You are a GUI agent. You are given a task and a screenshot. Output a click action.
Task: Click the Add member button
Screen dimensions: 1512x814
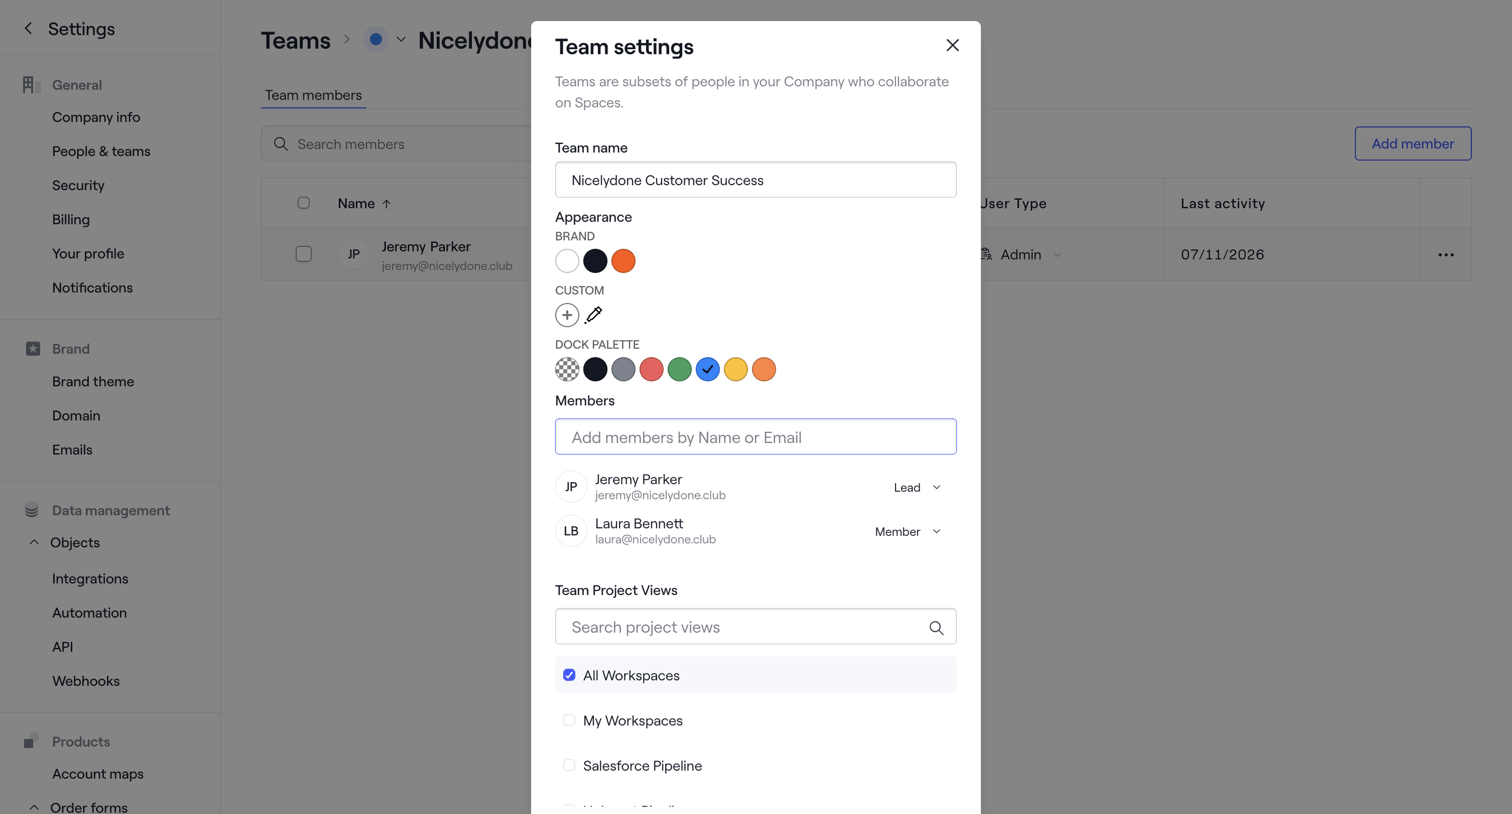pyautogui.click(x=1412, y=143)
